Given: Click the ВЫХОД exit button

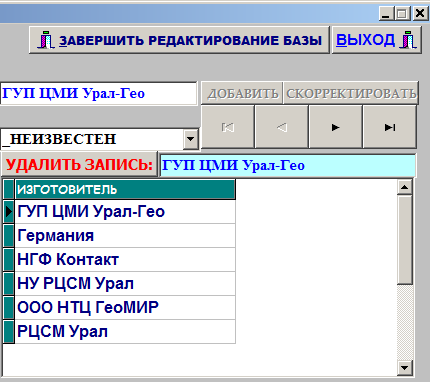Looking at the screenshot, I should (x=377, y=40).
